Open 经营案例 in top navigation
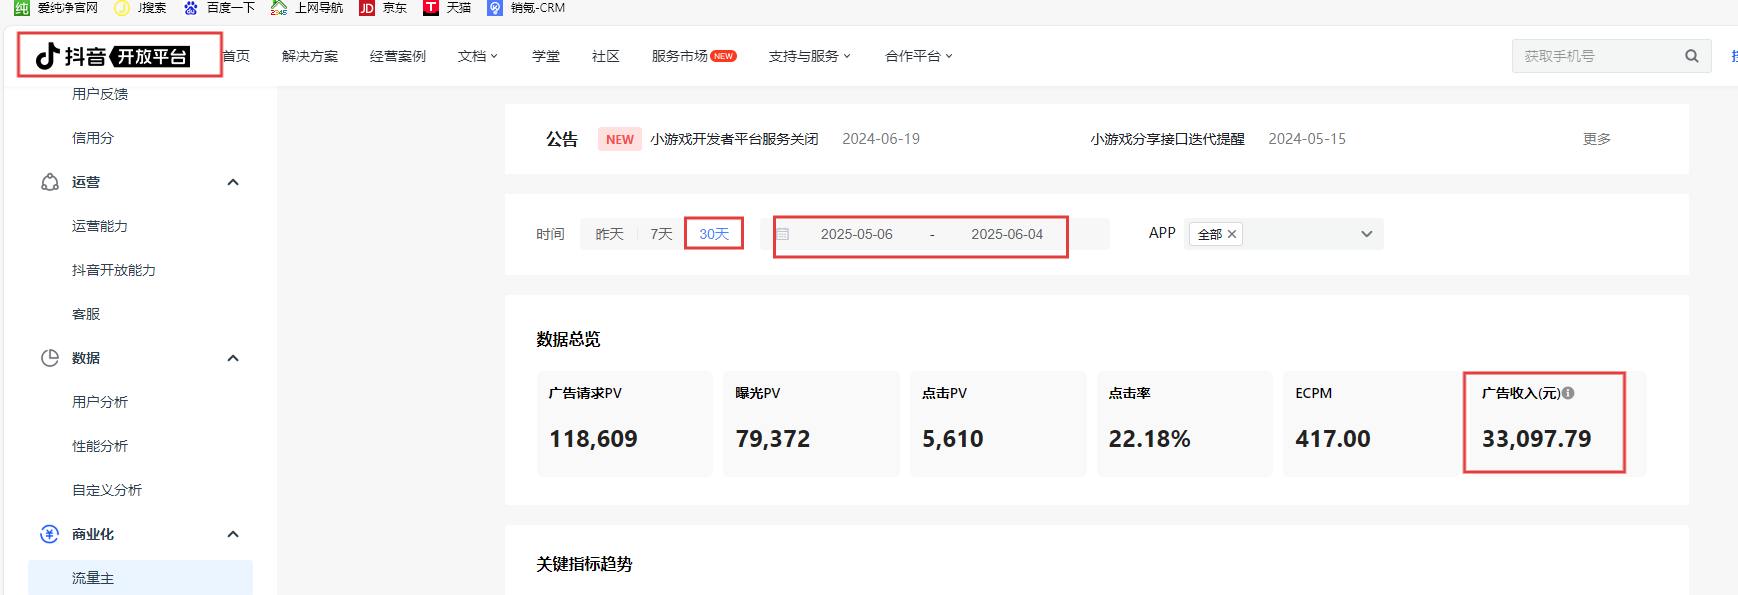 tap(398, 56)
